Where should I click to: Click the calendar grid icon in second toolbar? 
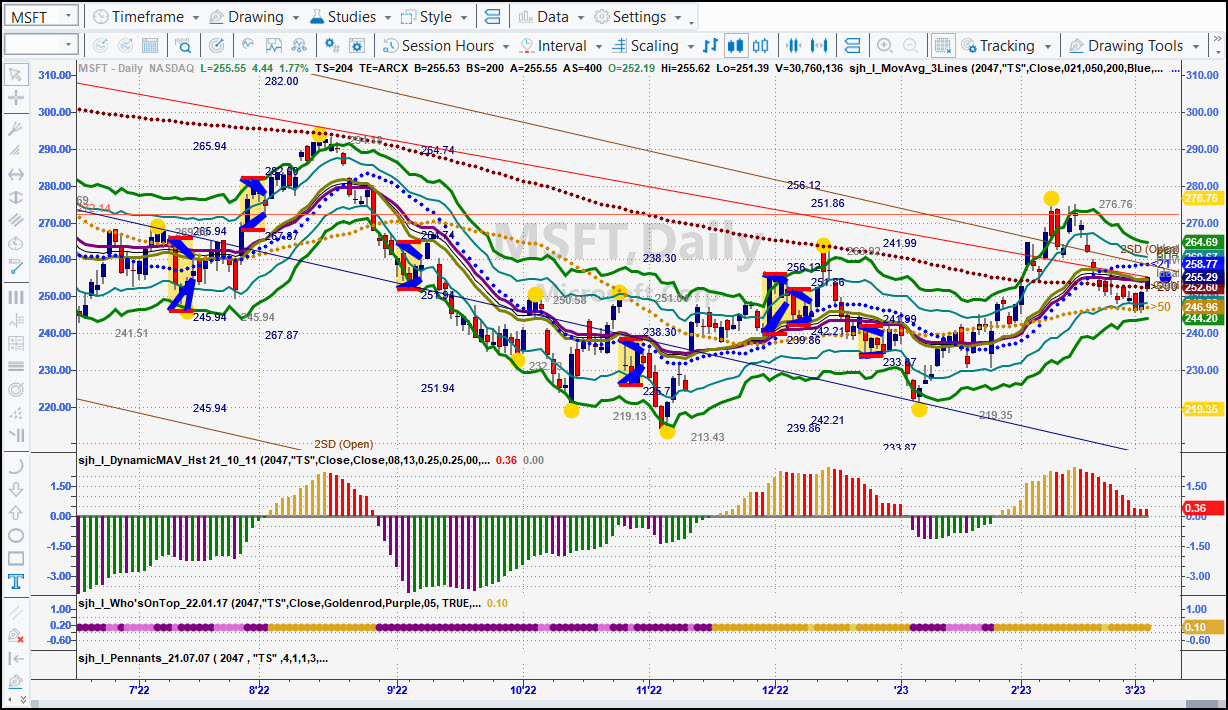150,45
